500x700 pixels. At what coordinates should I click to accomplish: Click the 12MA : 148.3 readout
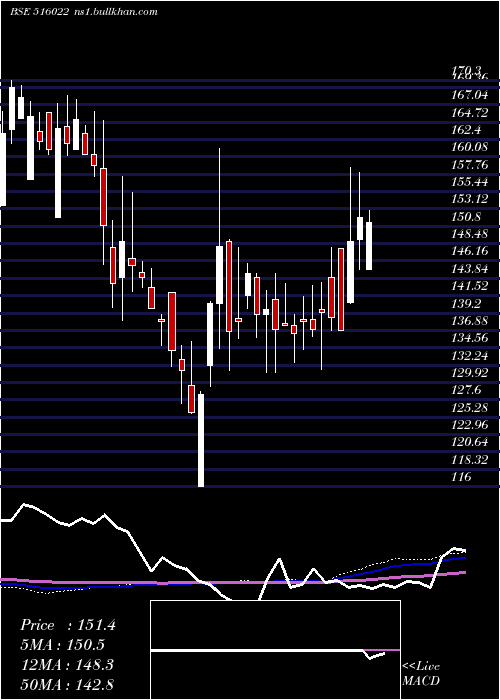pyautogui.click(x=67, y=665)
